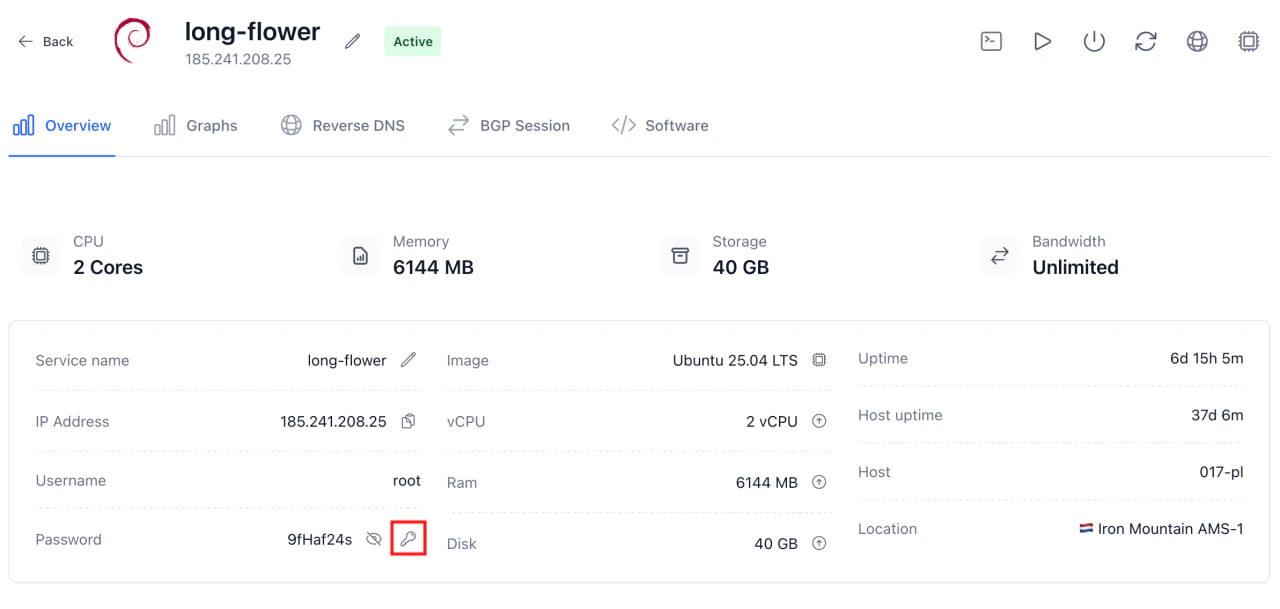Switch to the Overview tab
The height and width of the screenshot is (609, 1280).
click(x=62, y=126)
